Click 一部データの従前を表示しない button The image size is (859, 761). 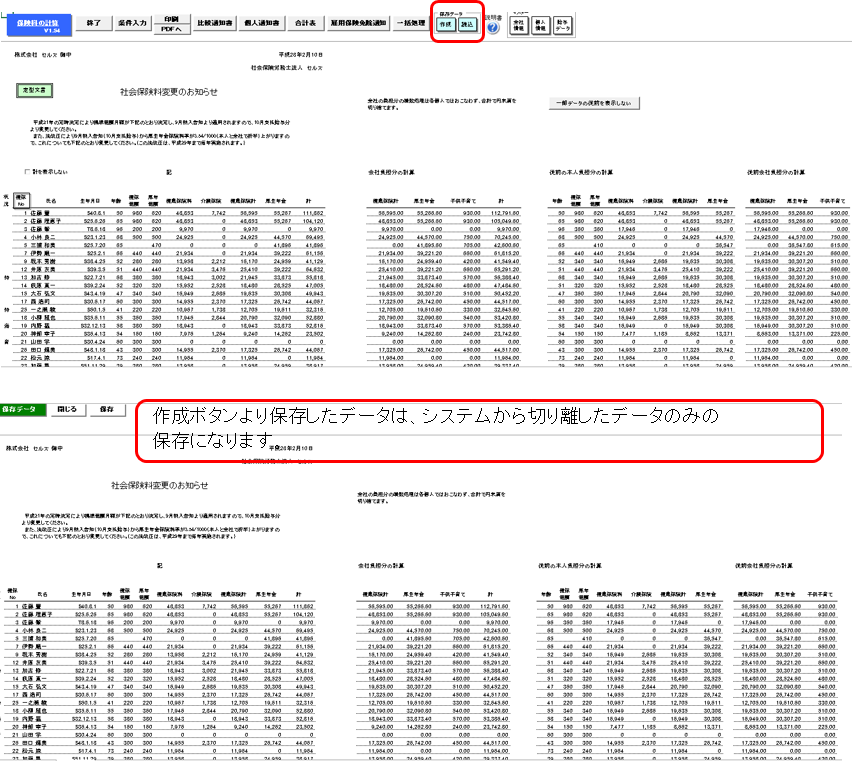point(594,103)
